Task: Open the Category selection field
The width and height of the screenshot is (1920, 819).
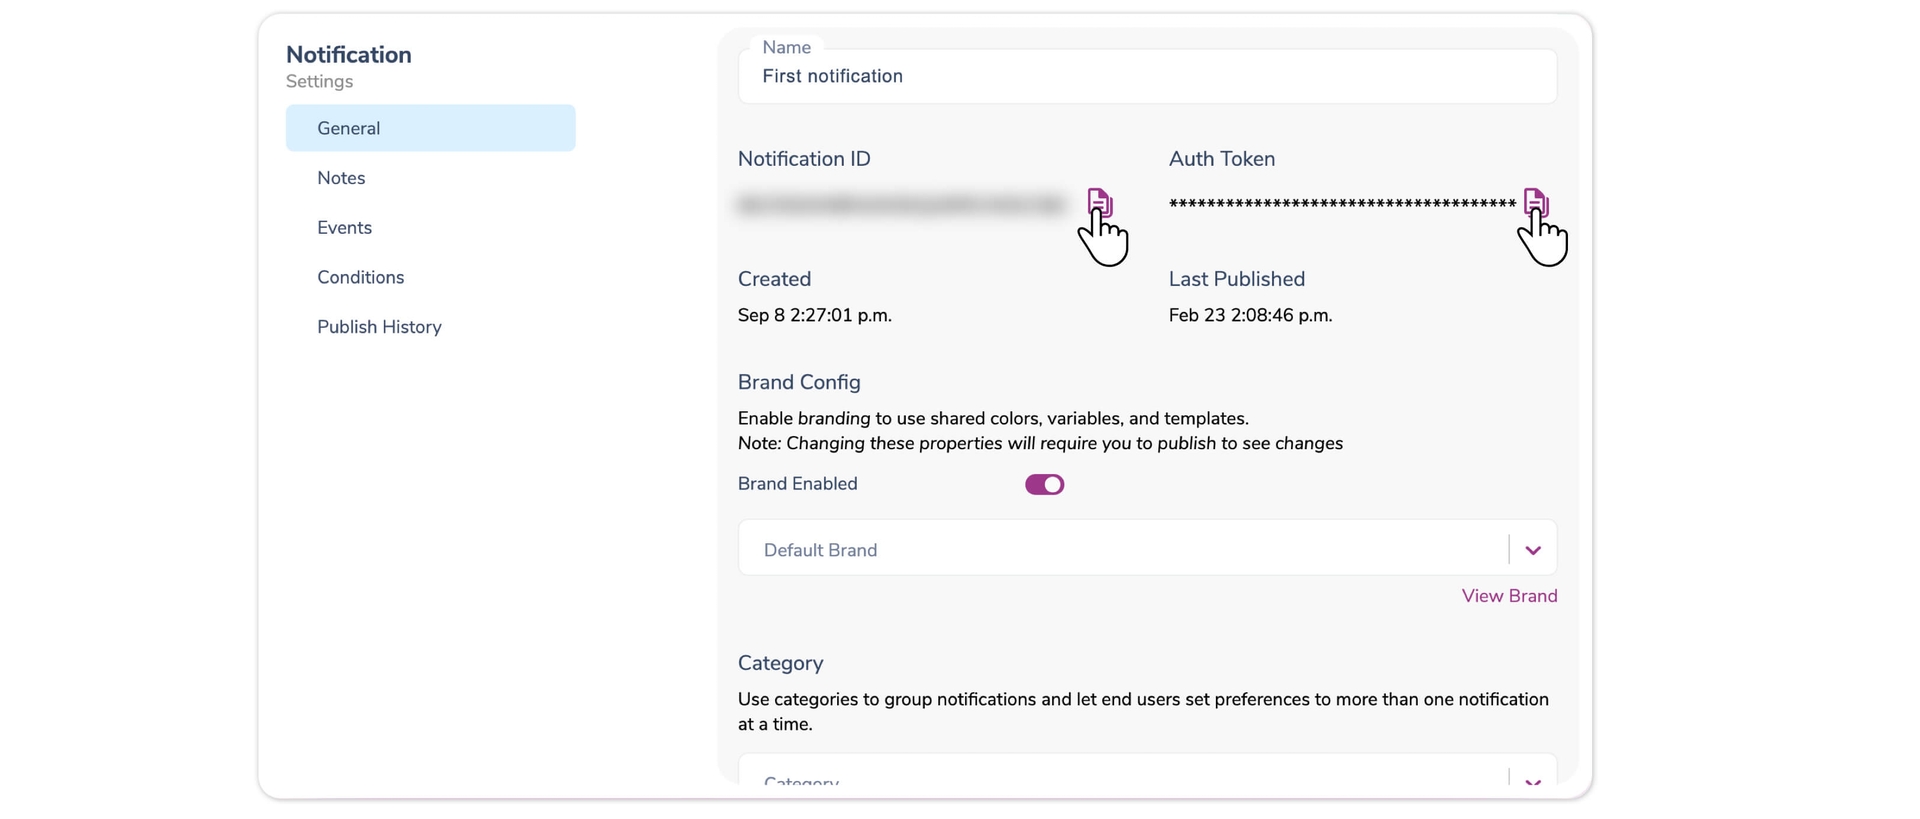Action: point(1120,778)
